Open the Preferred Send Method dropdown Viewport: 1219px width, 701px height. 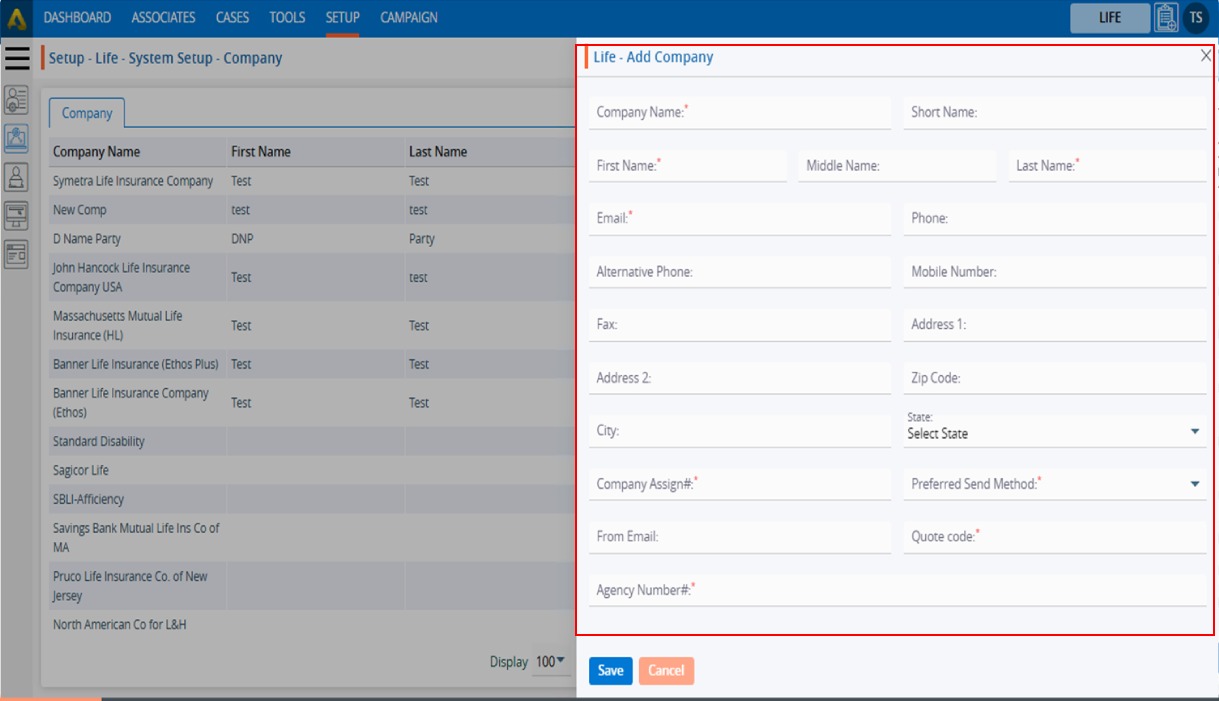click(1194, 485)
